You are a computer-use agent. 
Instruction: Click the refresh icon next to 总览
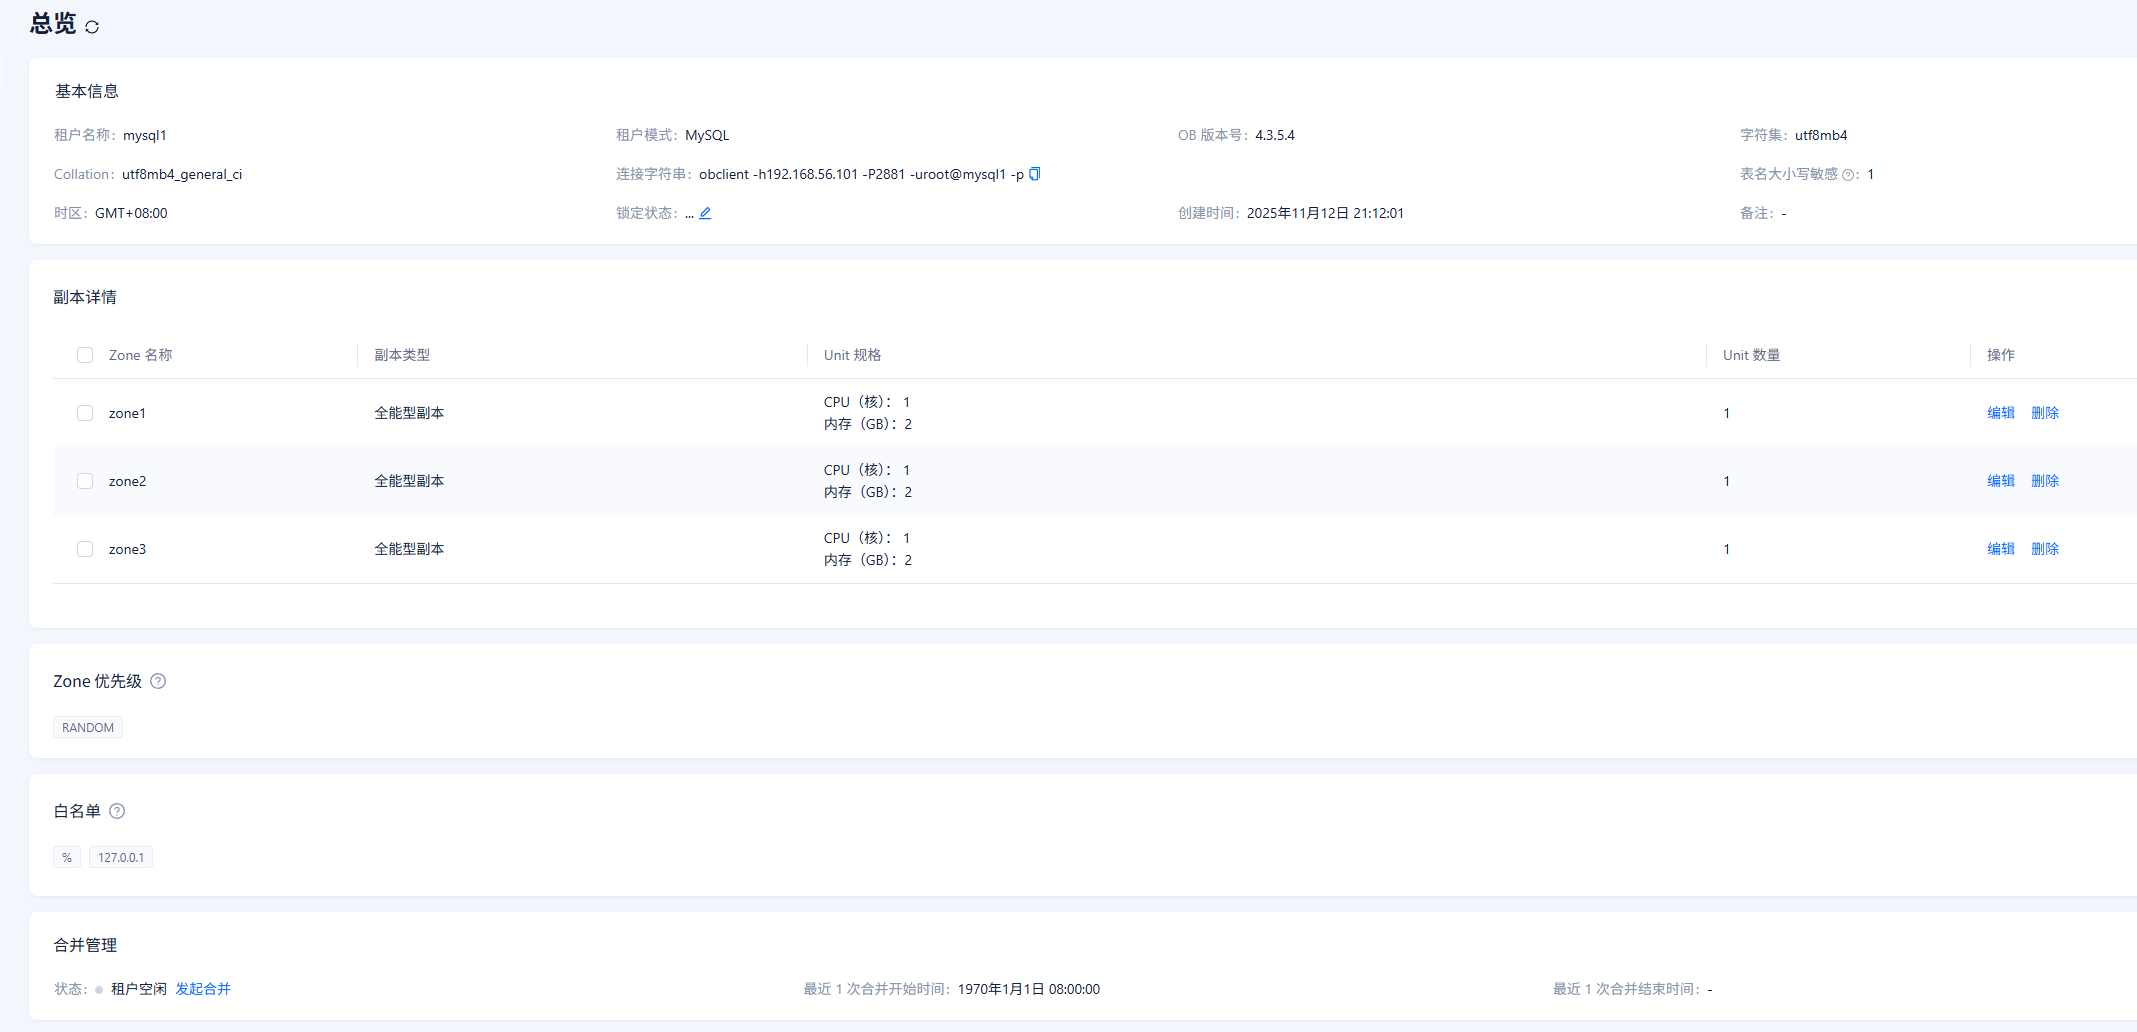tap(92, 27)
